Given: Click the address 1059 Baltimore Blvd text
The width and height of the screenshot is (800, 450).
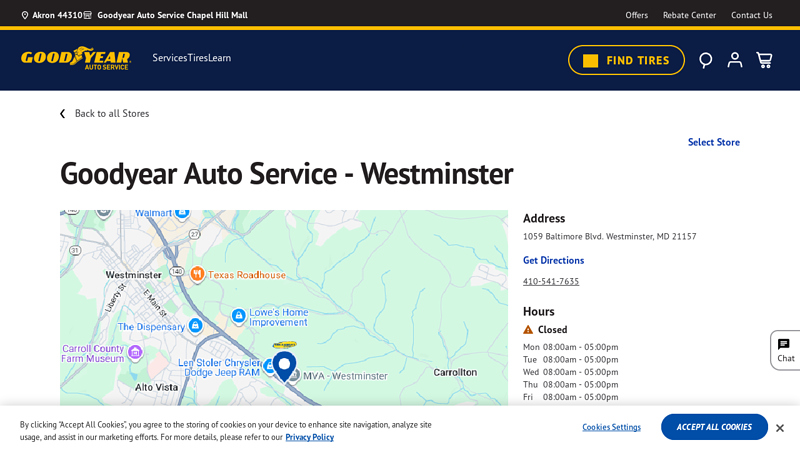Looking at the screenshot, I should point(610,236).
